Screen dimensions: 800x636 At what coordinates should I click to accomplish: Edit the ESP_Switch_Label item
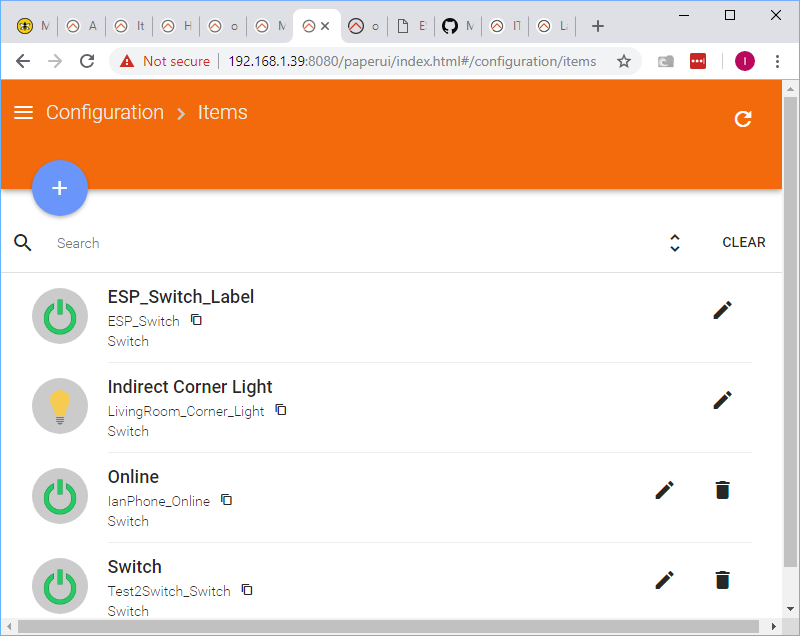coord(722,310)
